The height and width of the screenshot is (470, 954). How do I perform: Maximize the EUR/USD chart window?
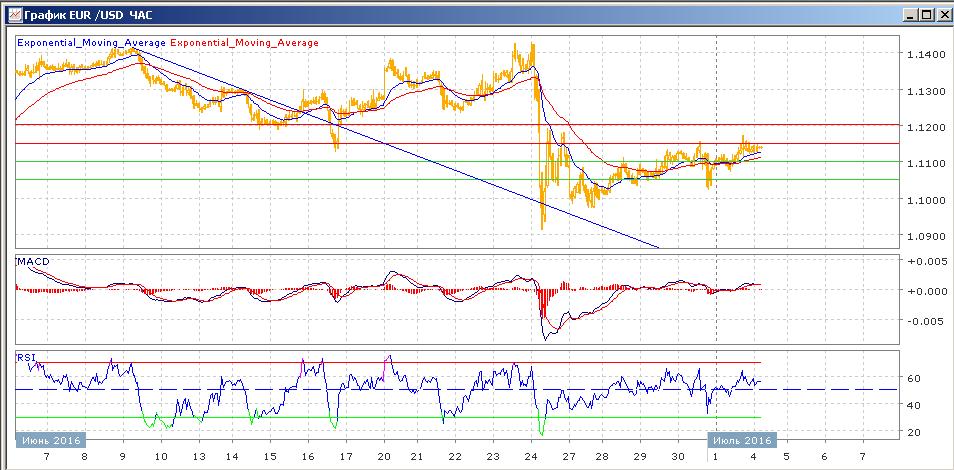(x=924, y=14)
